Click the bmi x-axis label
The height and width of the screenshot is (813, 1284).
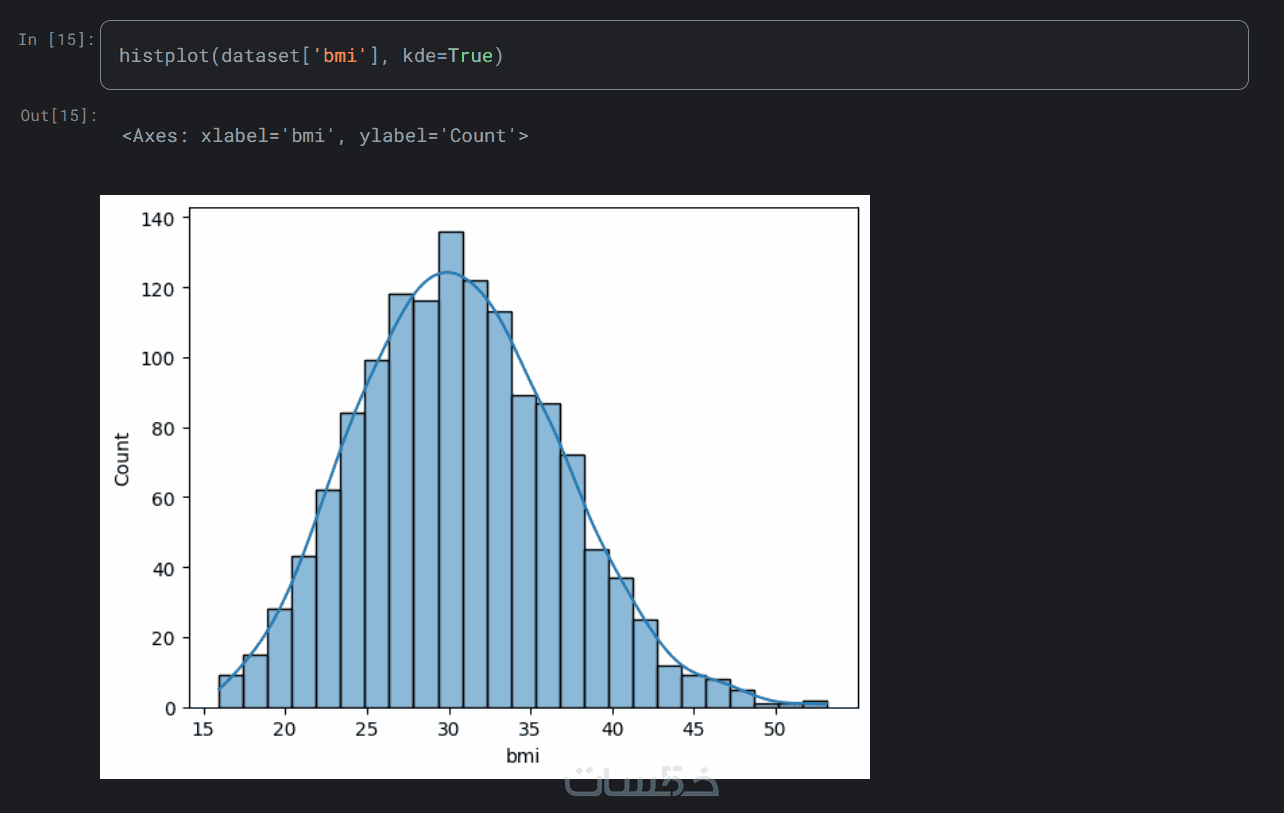click(523, 756)
